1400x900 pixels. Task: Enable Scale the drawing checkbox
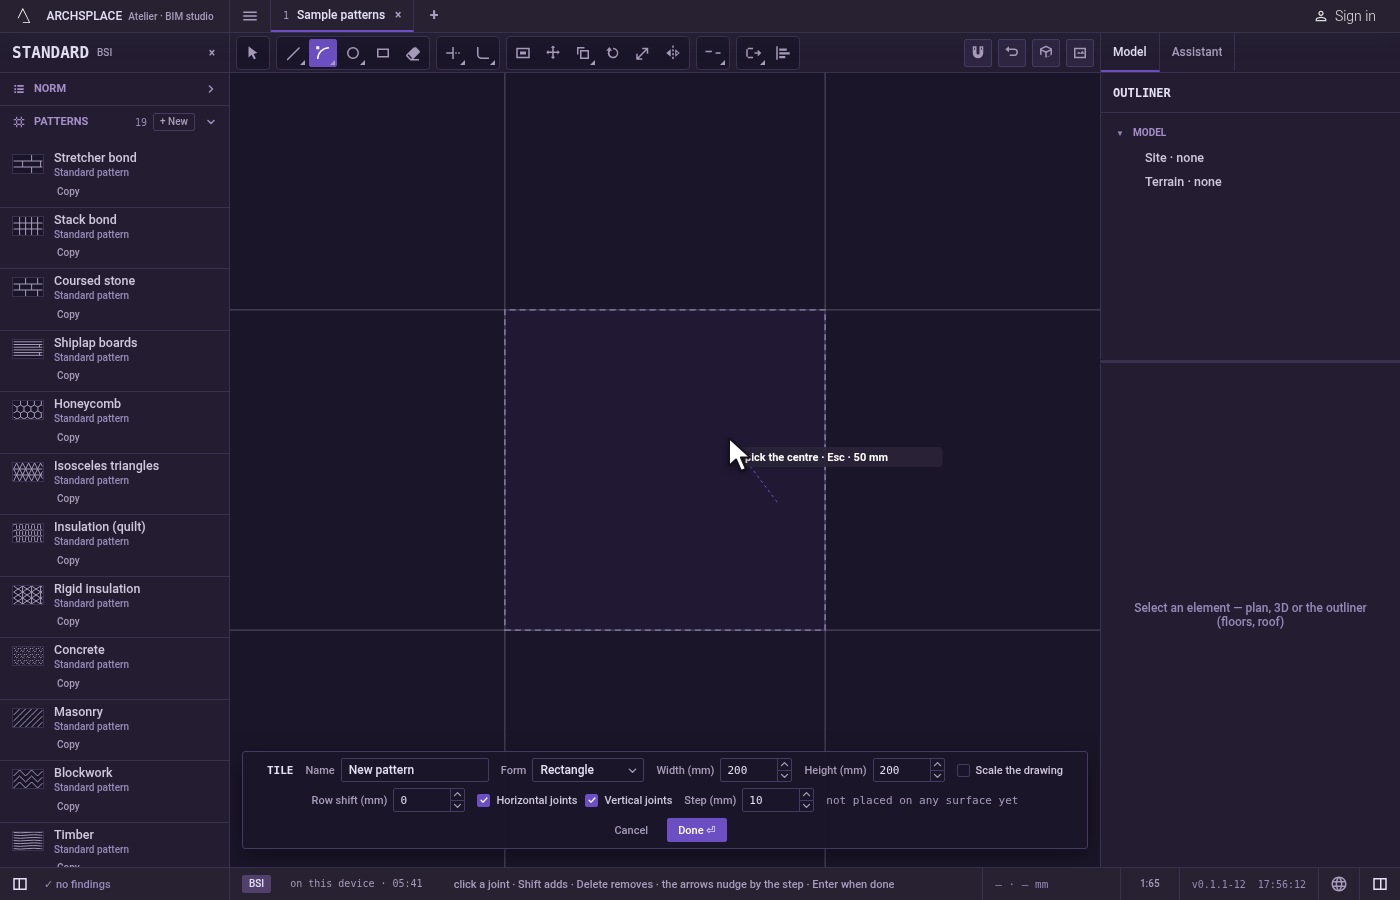click(x=963, y=770)
